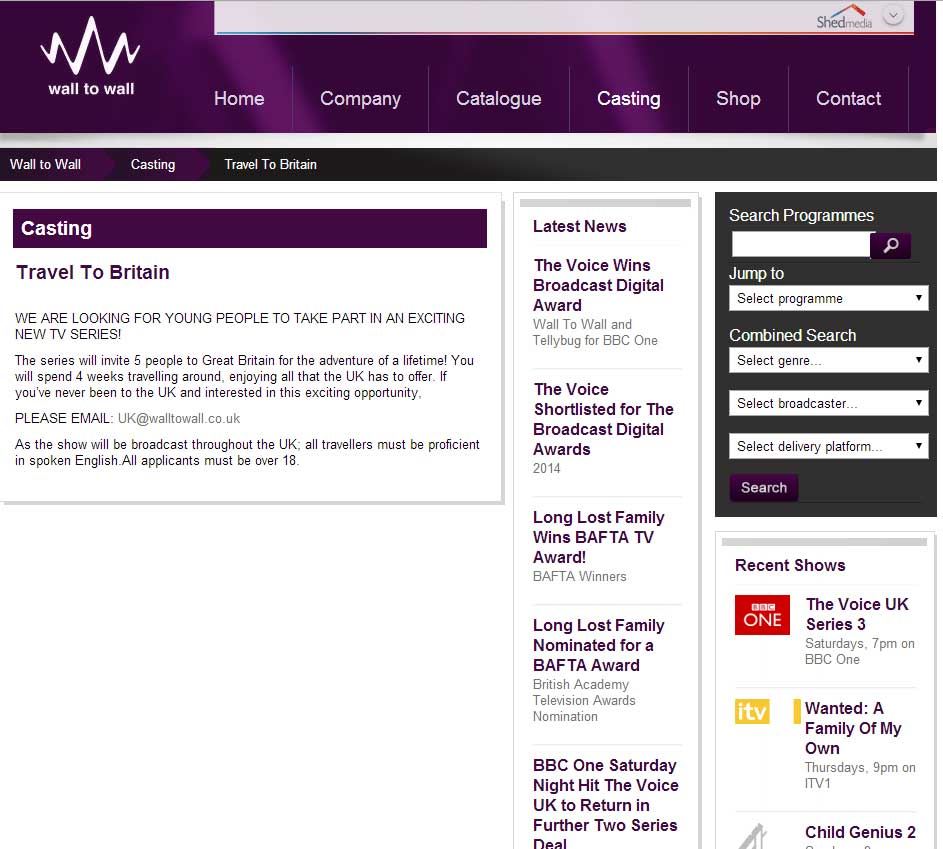
Task: Open the Select programme dropdown
Action: point(828,298)
